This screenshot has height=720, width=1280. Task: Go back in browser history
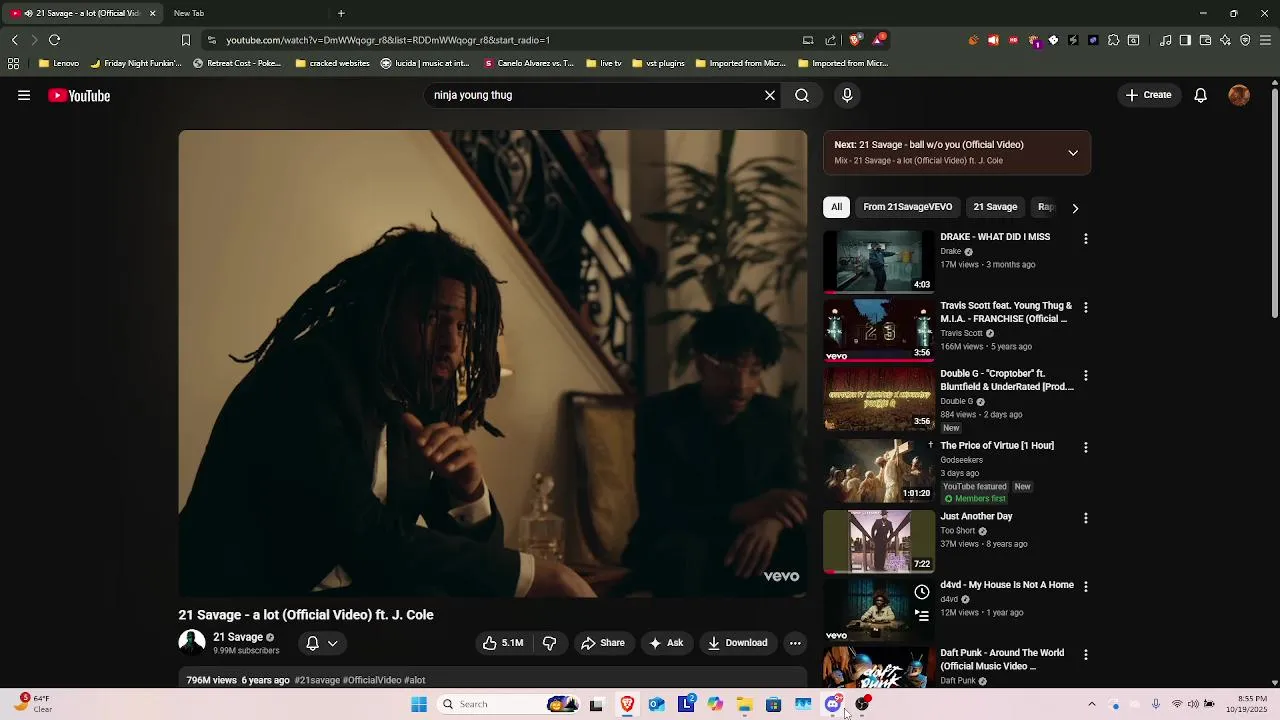[14, 40]
